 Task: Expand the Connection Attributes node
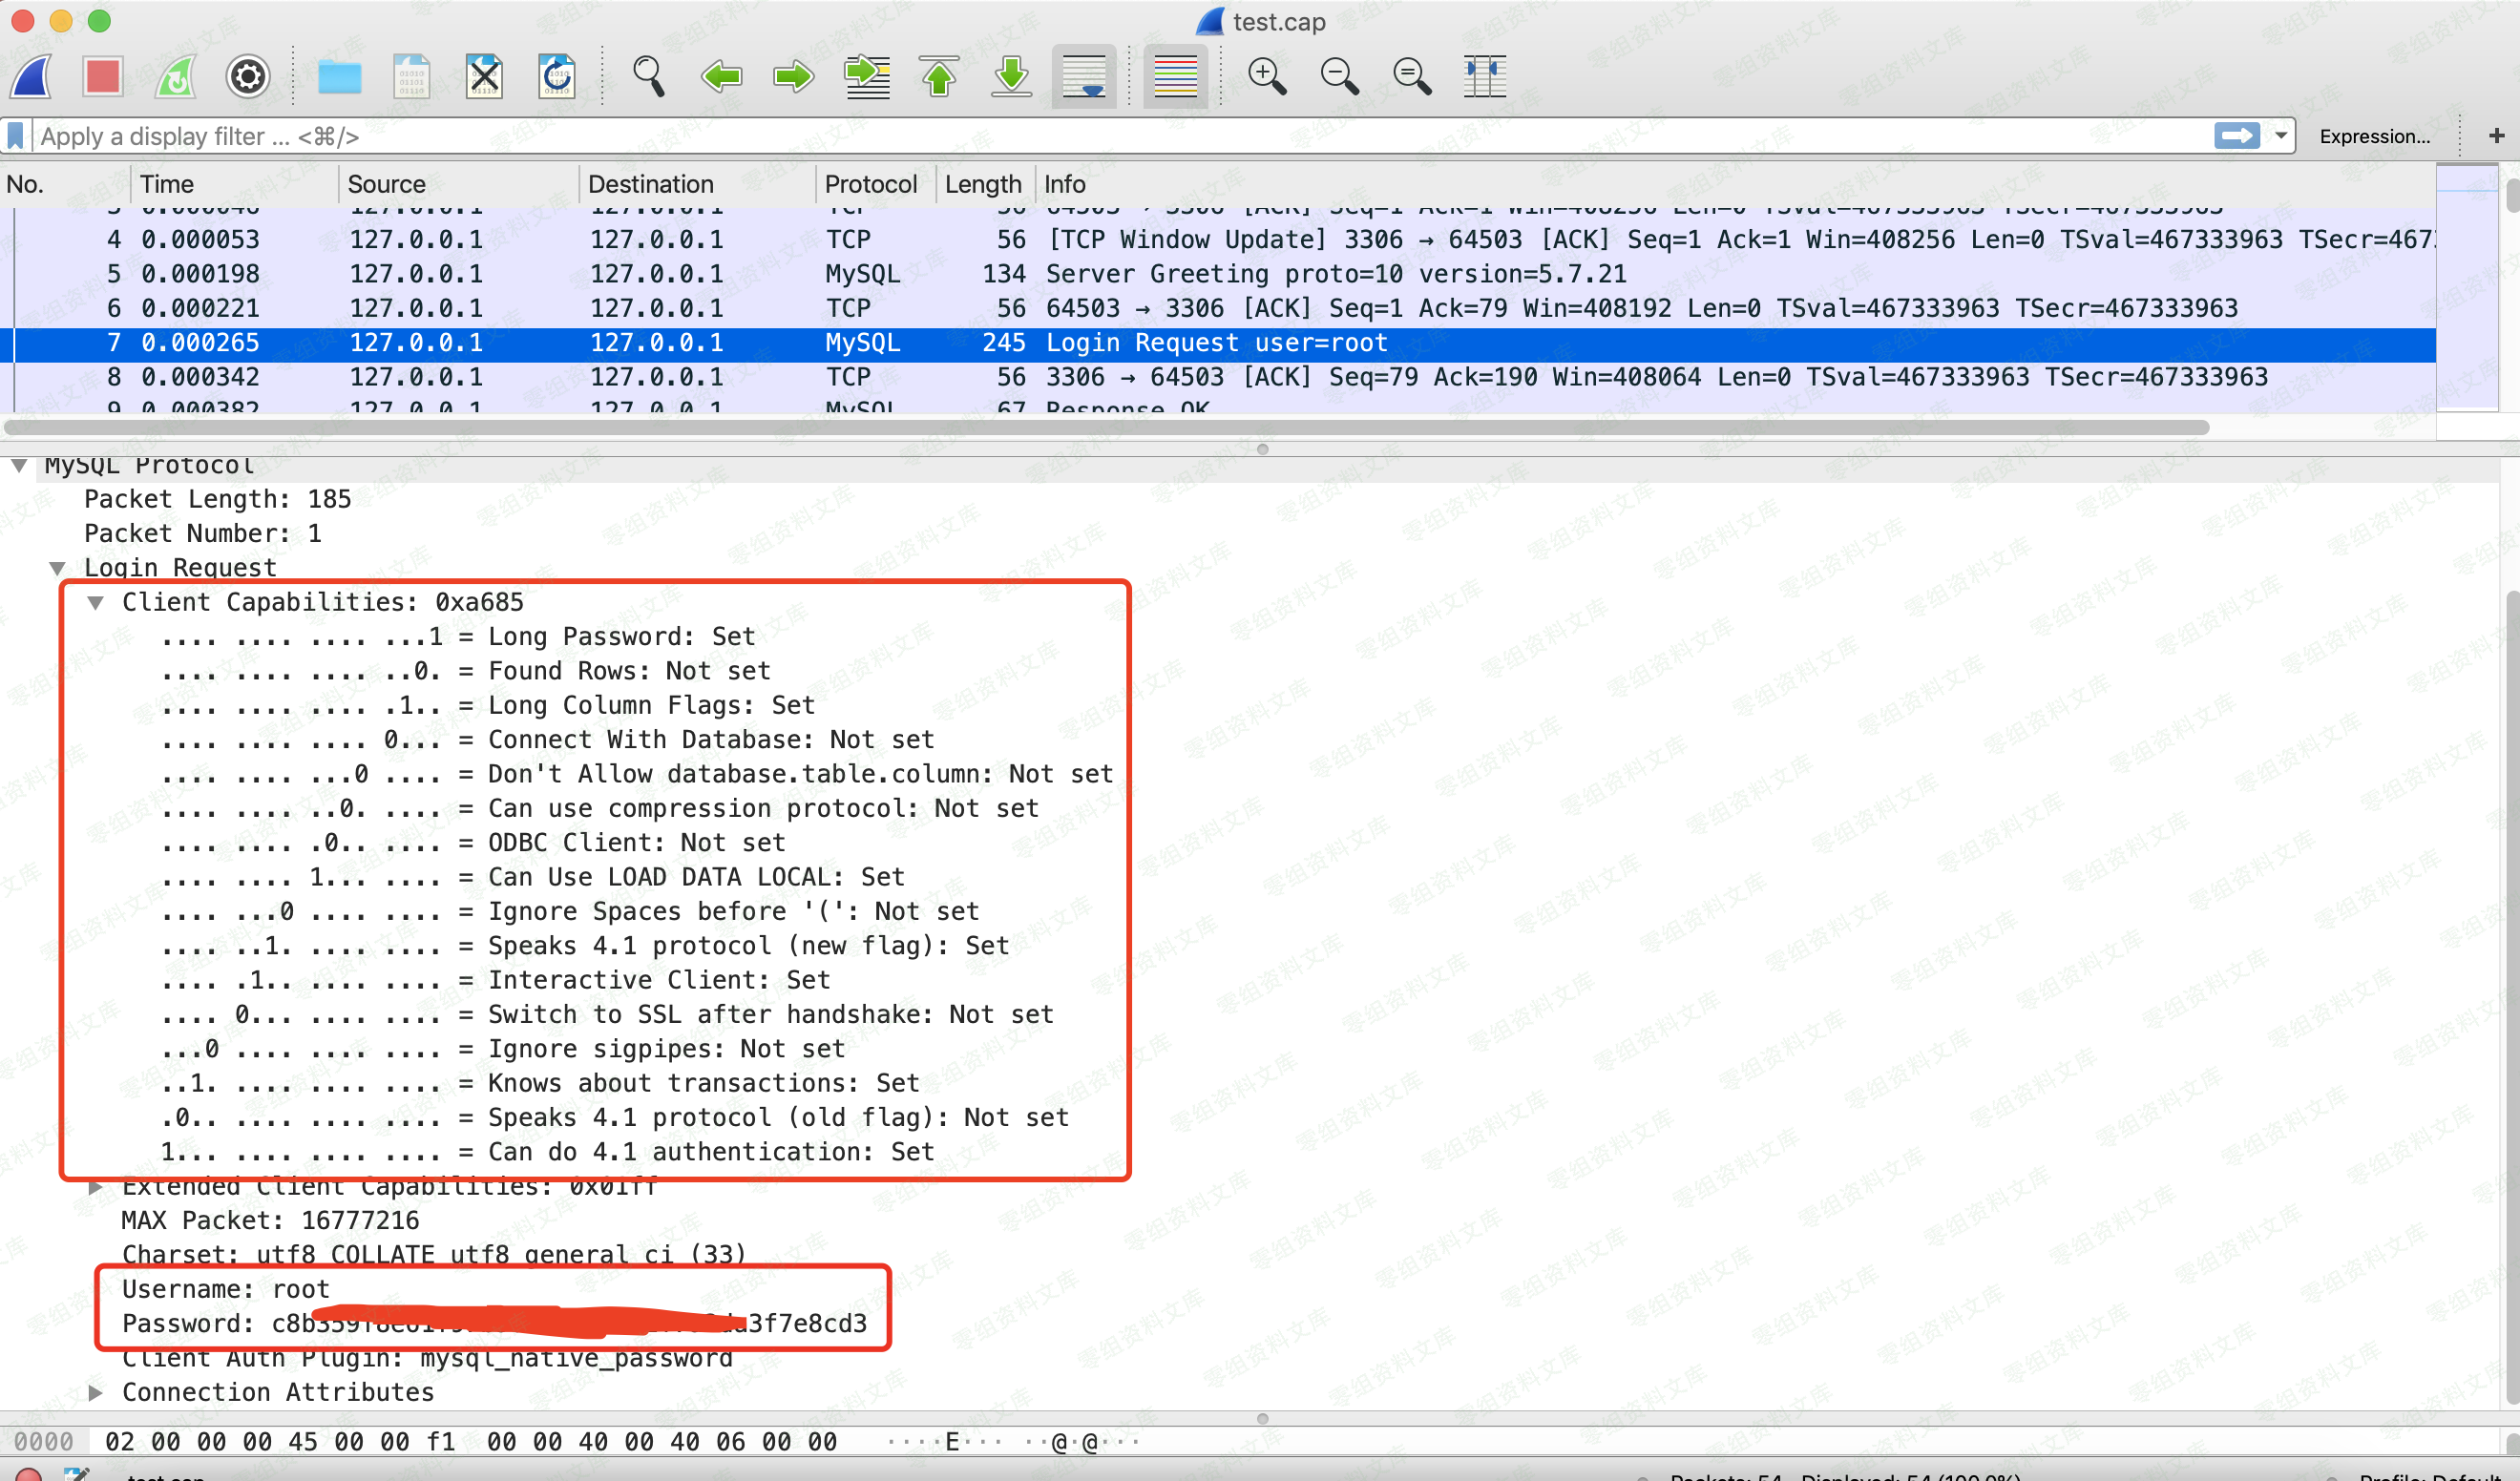tap(96, 1393)
